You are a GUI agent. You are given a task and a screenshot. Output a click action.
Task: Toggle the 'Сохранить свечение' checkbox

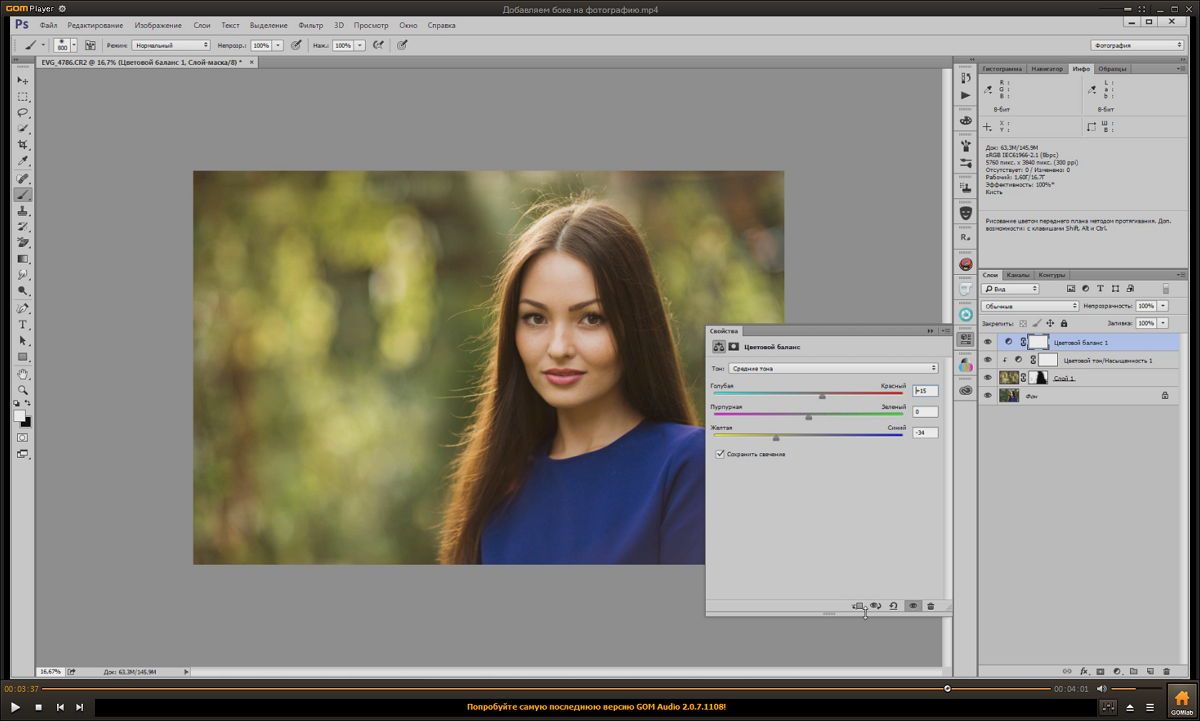click(x=720, y=454)
